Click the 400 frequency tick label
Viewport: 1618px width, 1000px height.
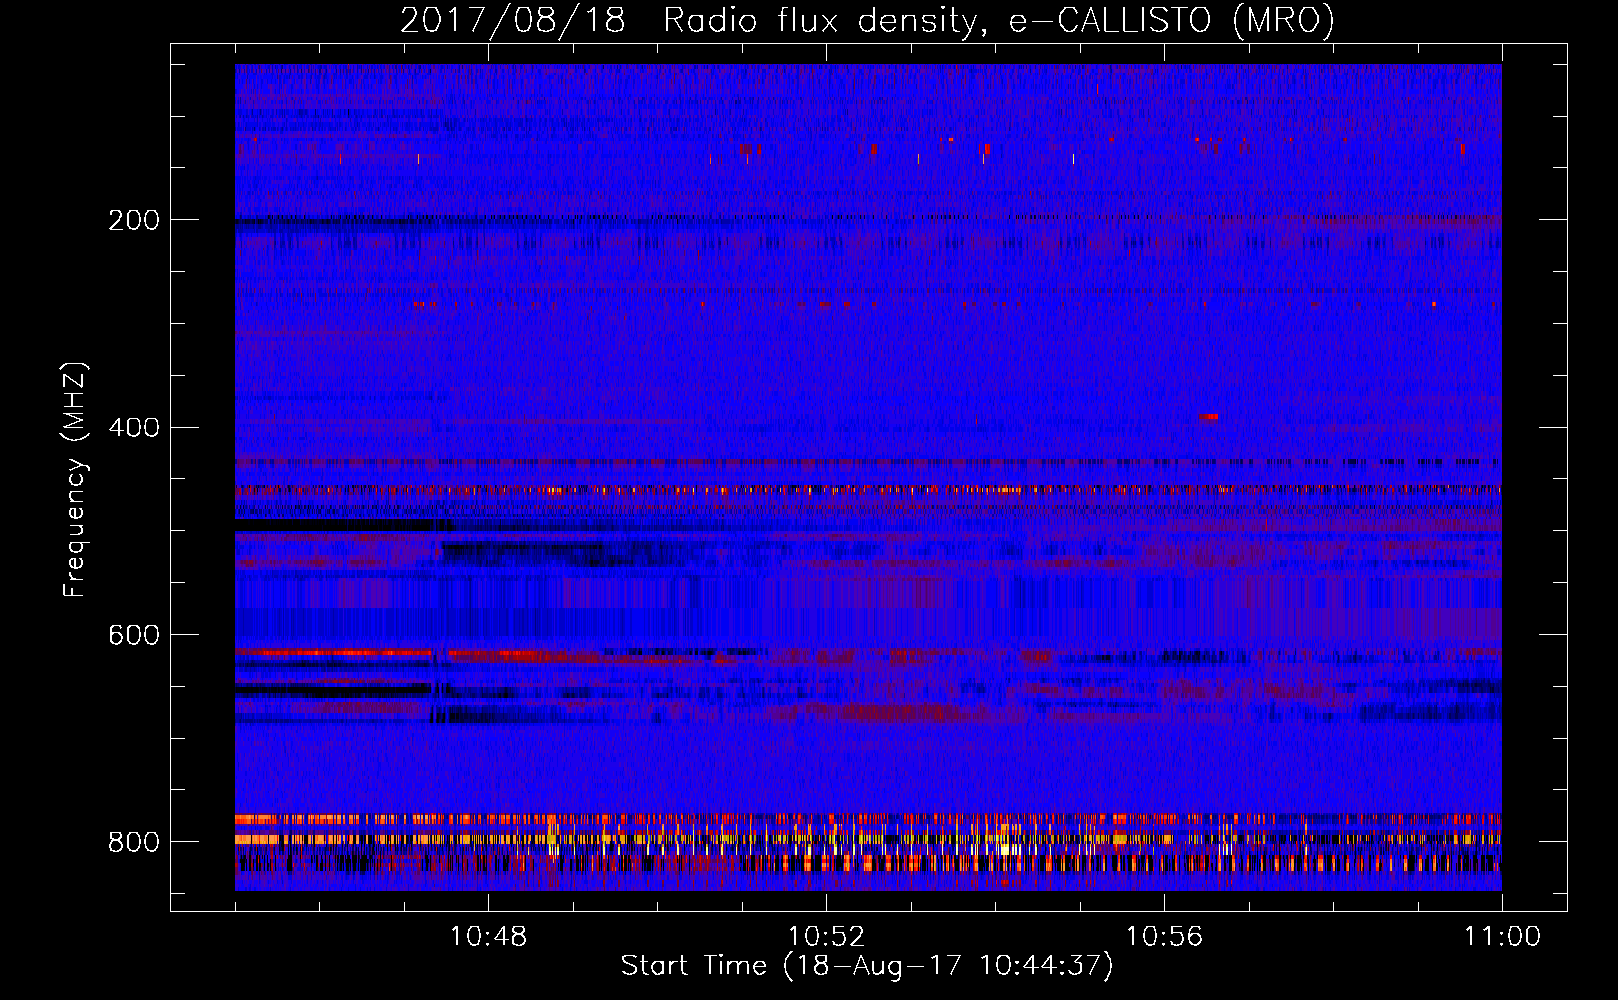[x=134, y=428]
